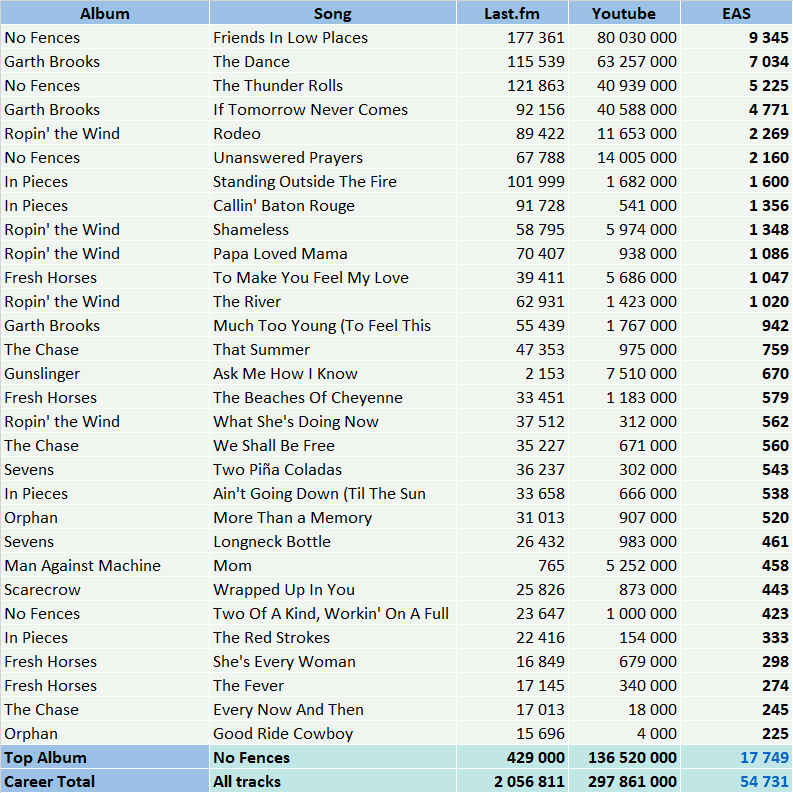This screenshot has height=793, width=793.
Task: Click Wrapped Up In You cell
Action: [333, 590]
